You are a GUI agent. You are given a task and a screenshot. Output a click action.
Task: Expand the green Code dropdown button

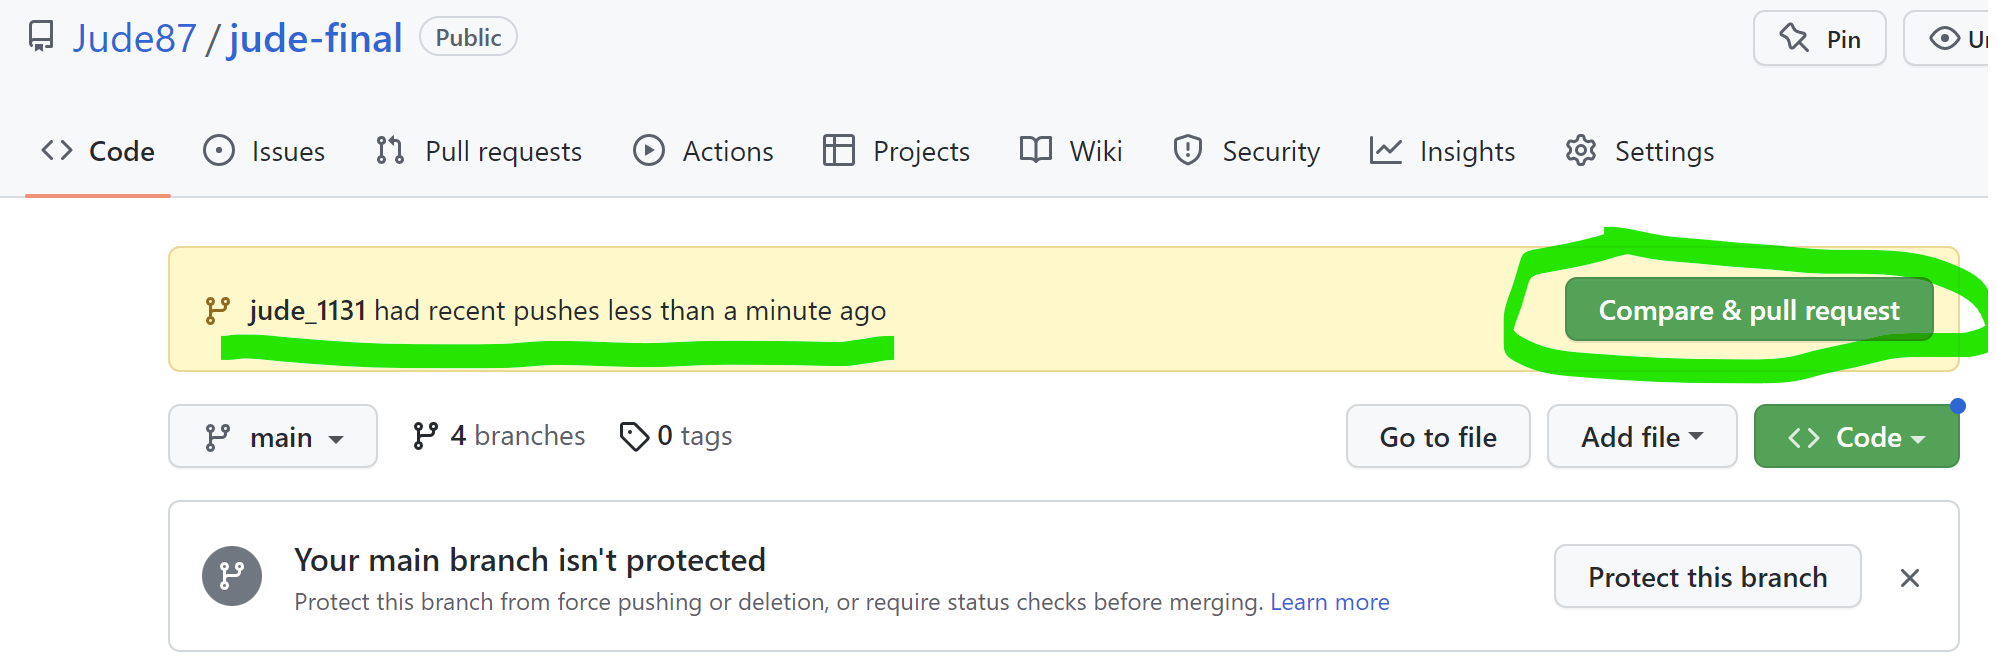pos(1856,437)
